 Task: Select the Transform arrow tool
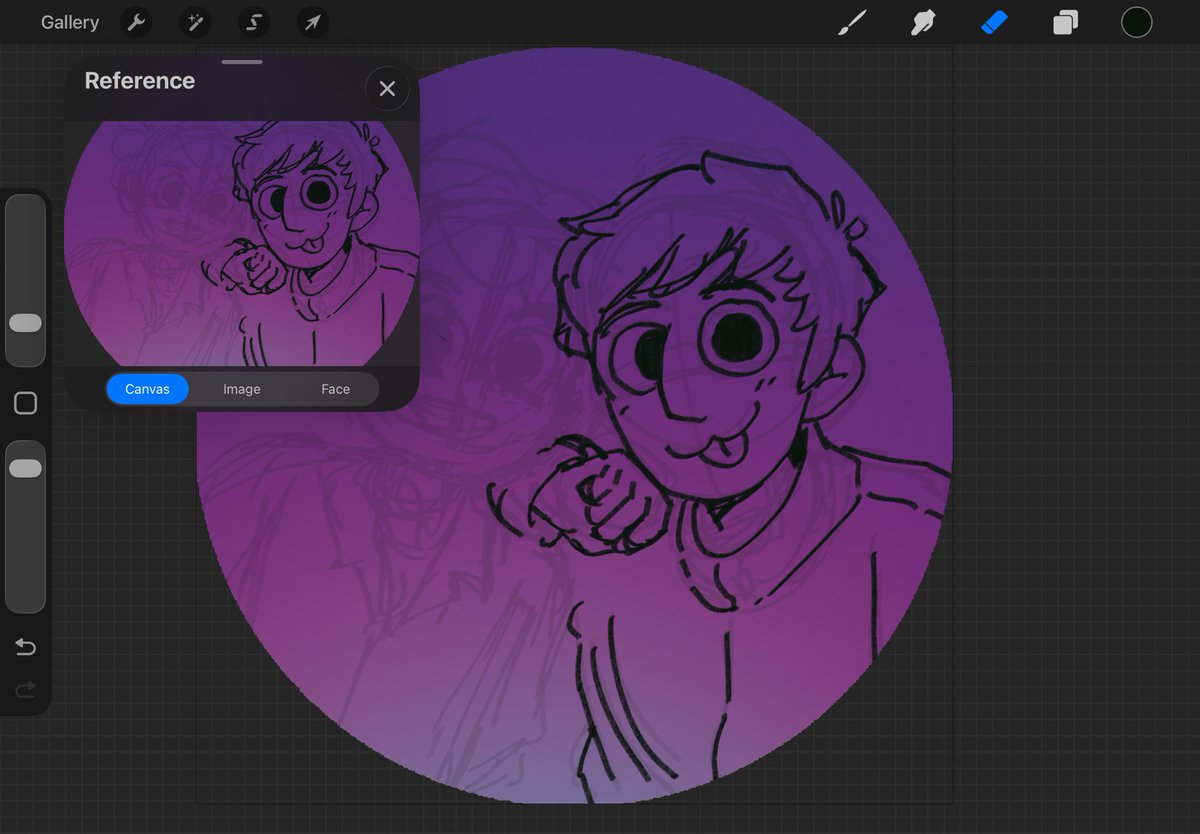(312, 22)
